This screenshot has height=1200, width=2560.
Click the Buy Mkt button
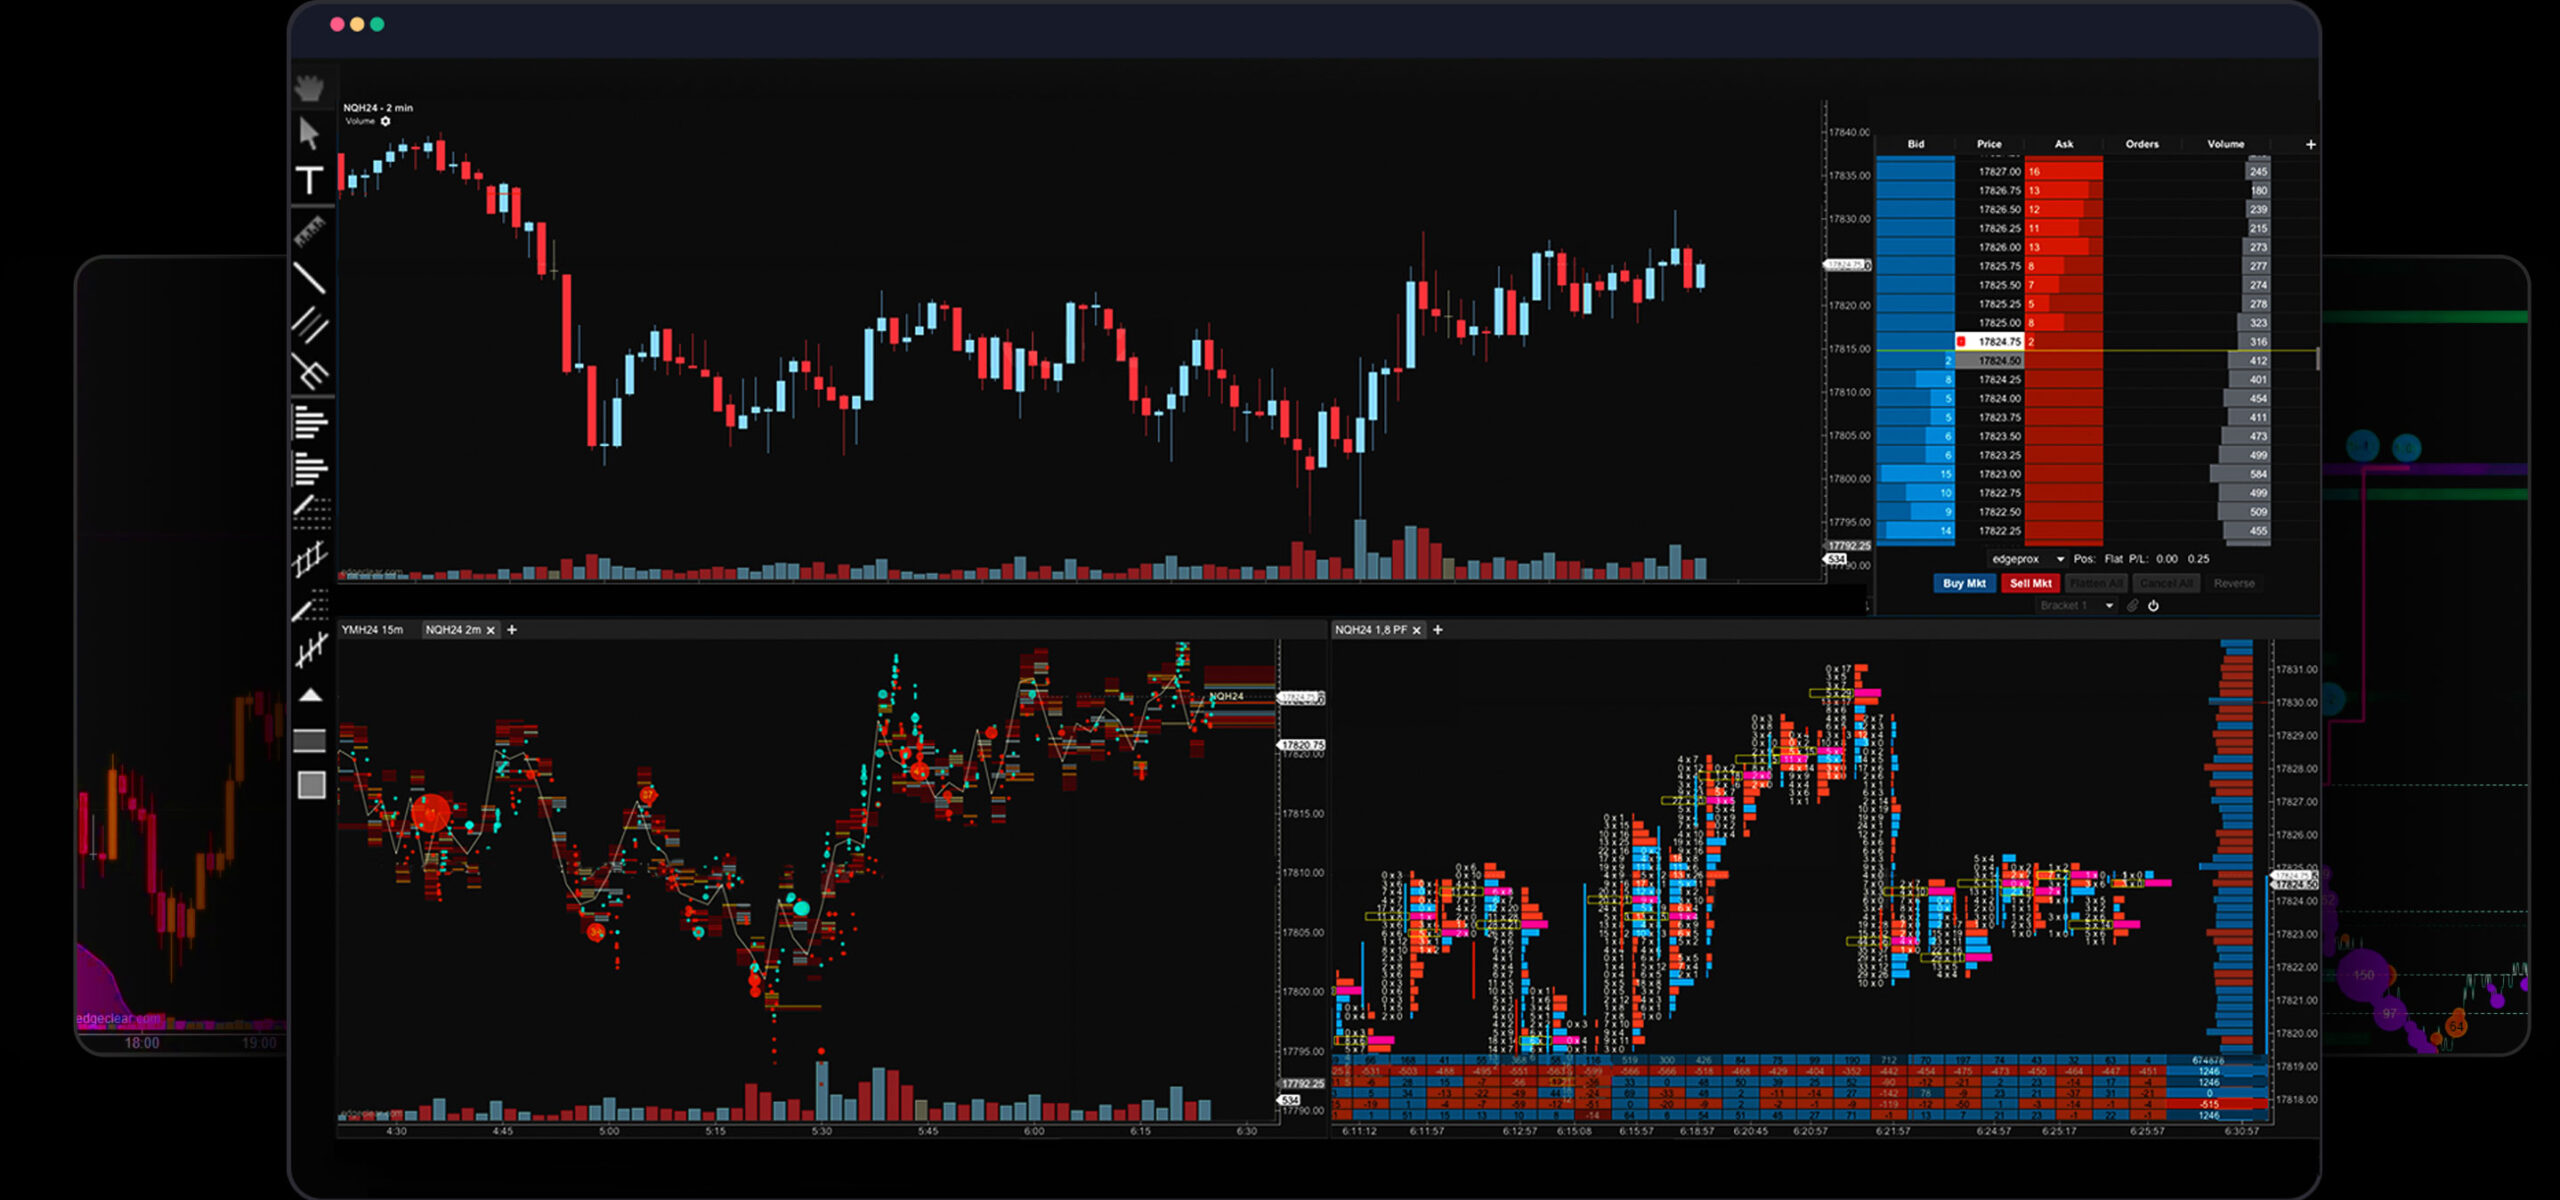click(1964, 584)
